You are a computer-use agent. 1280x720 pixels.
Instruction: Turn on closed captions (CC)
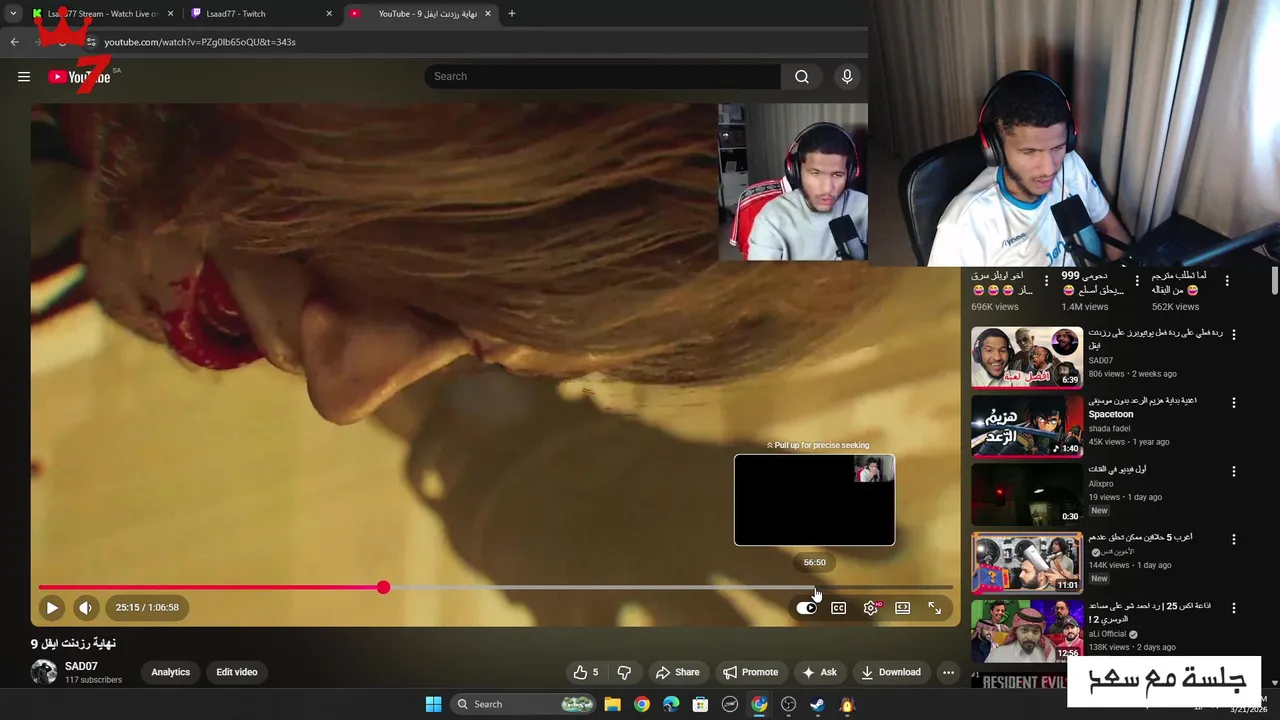[x=839, y=608]
